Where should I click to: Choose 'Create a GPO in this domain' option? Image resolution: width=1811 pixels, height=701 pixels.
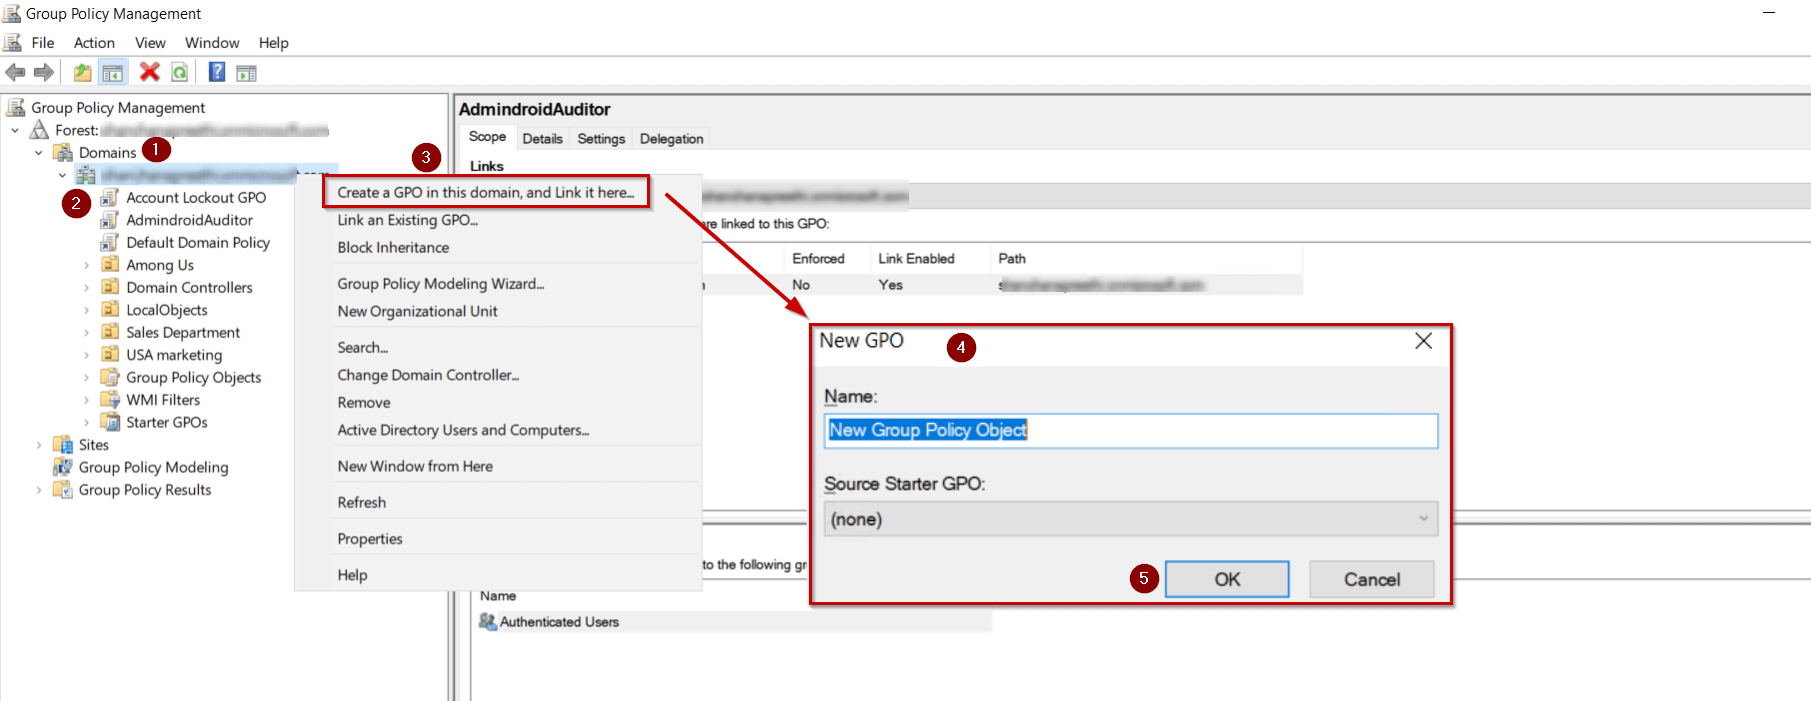(485, 192)
